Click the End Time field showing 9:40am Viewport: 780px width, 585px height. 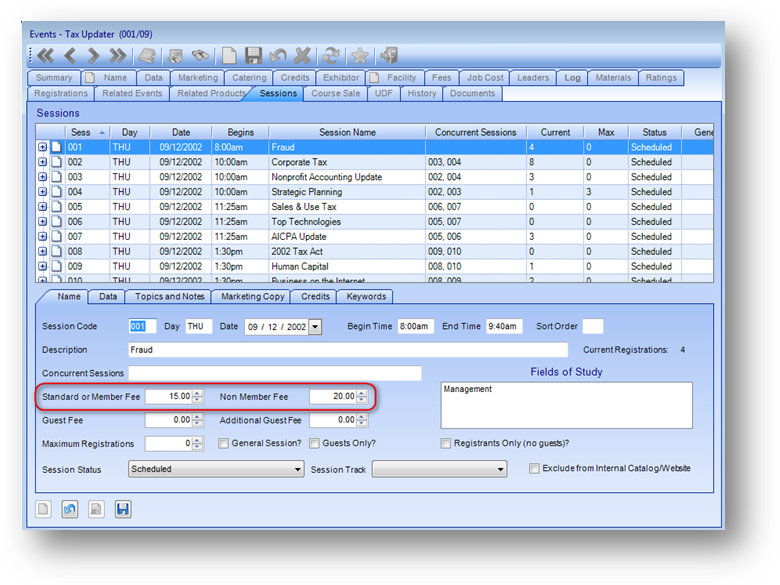click(504, 326)
